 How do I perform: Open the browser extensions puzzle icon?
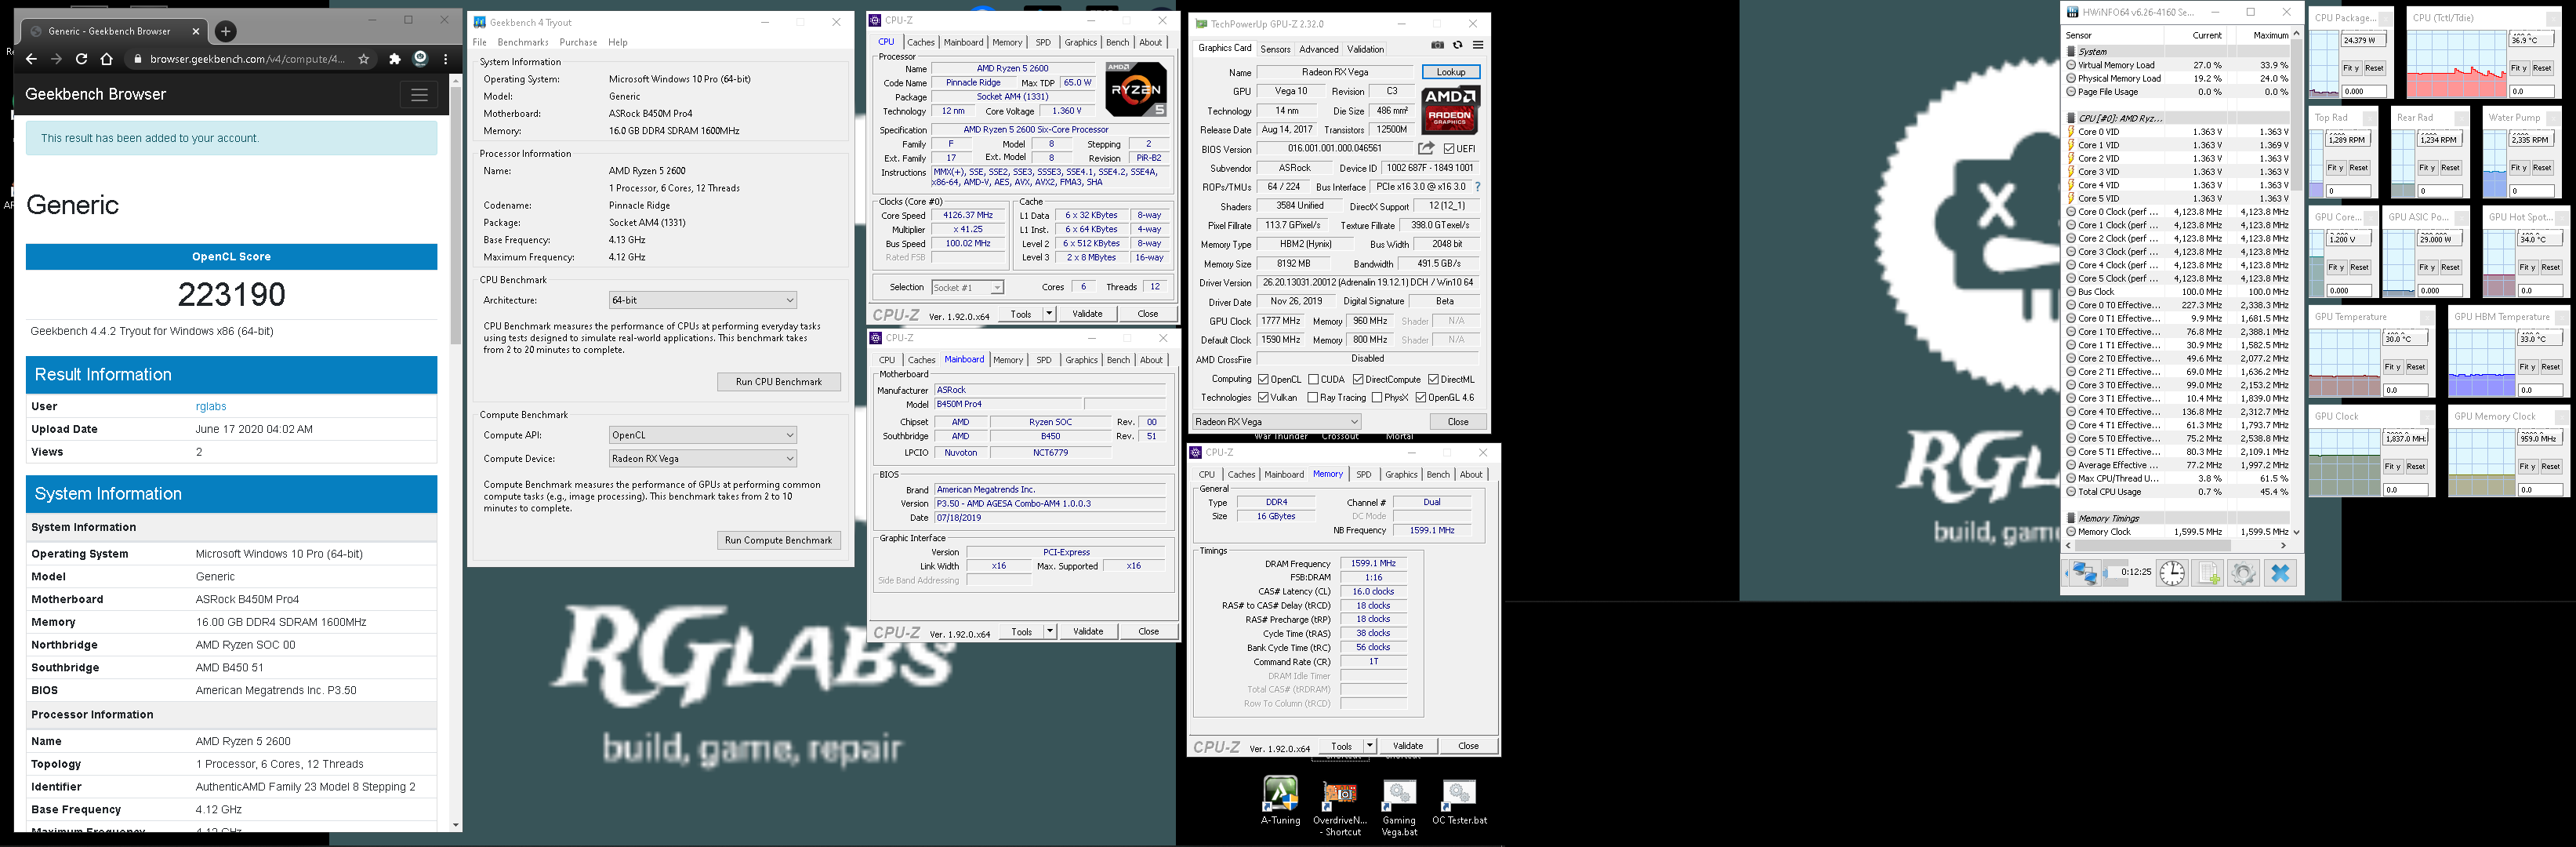tap(395, 59)
